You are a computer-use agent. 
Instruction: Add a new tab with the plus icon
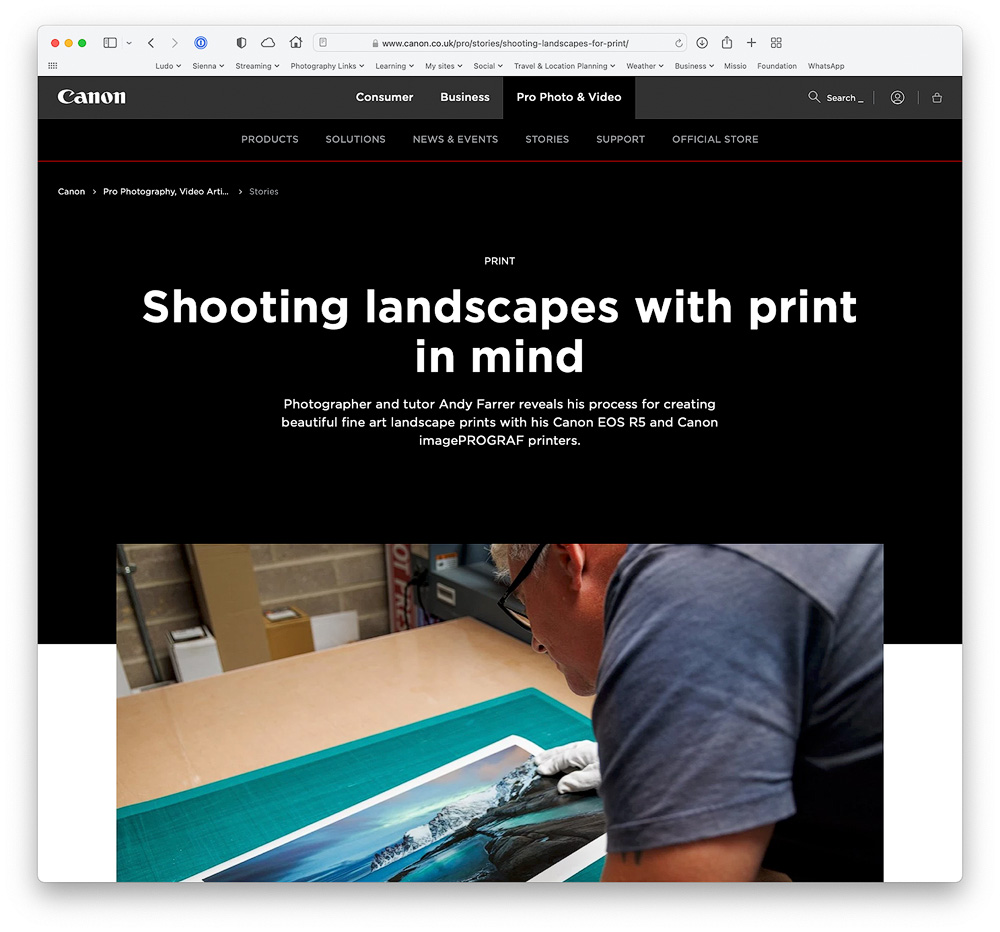click(x=751, y=43)
